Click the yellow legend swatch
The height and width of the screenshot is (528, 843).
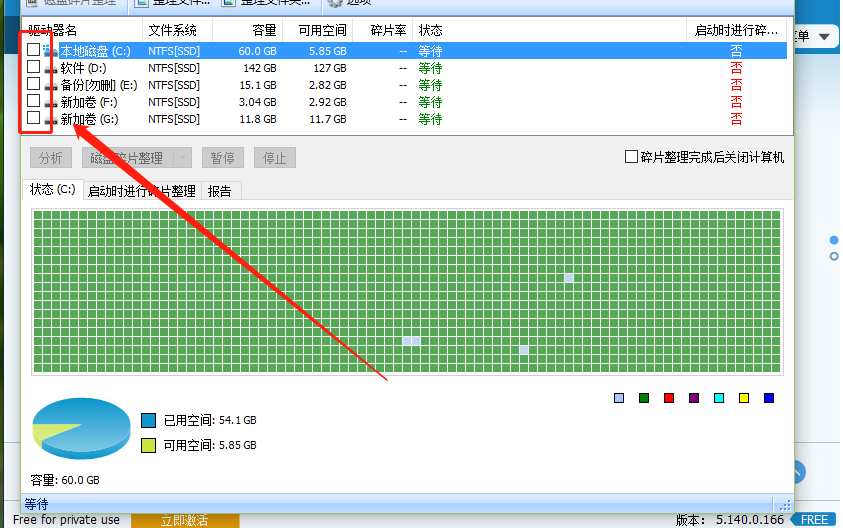point(744,398)
